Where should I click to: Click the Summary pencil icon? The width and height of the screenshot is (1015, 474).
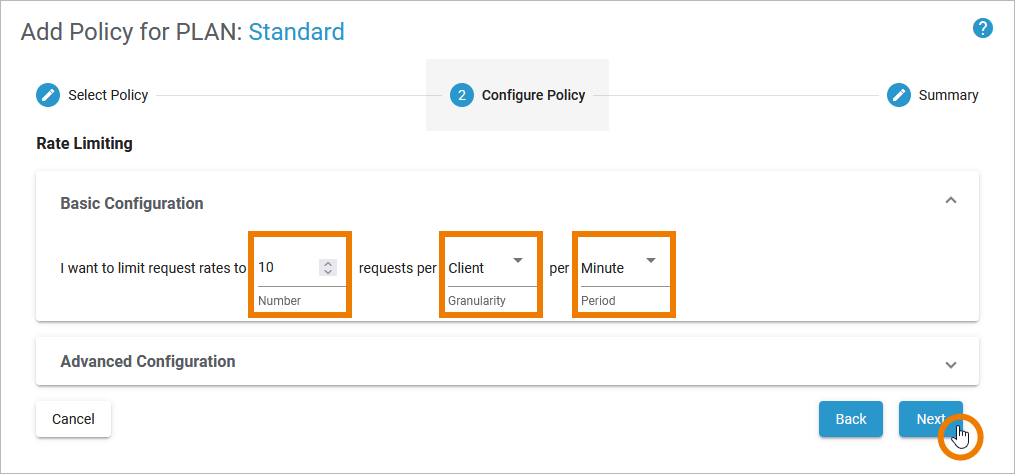[x=899, y=95]
